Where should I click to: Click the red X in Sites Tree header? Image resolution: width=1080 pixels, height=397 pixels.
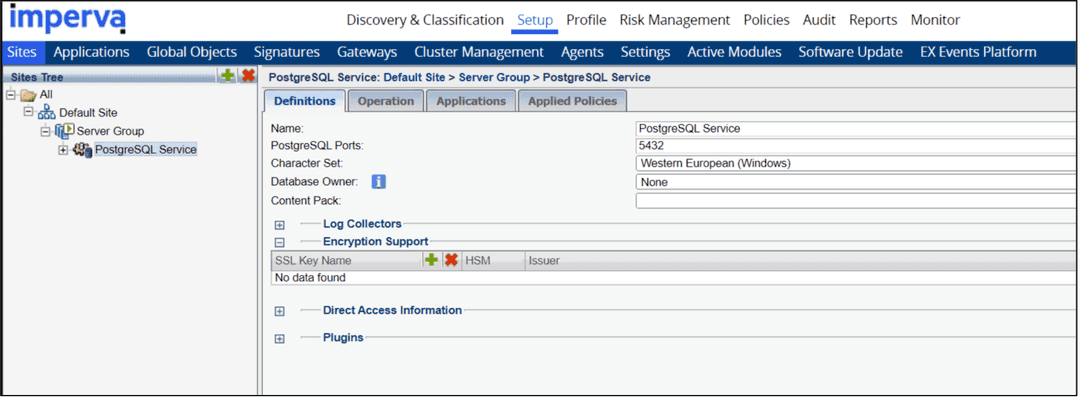tap(248, 76)
